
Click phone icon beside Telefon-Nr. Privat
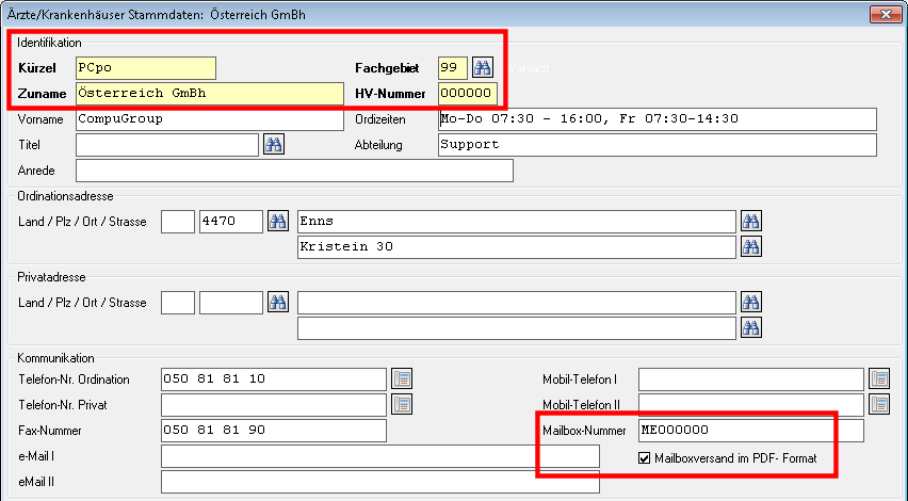pyautogui.click(x=402, y=404)
